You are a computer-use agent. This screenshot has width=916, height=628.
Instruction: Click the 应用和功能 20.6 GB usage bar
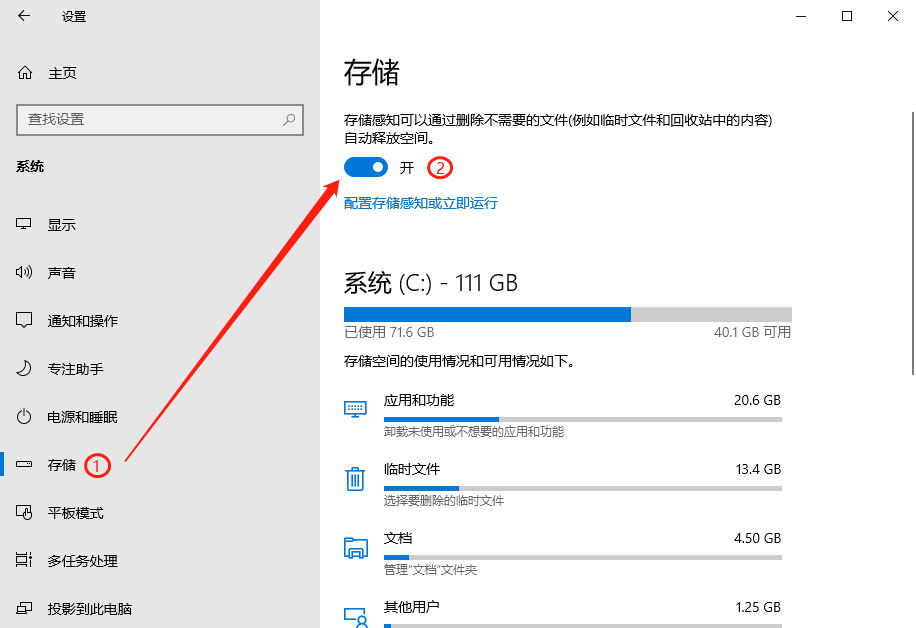coord(582,419)
